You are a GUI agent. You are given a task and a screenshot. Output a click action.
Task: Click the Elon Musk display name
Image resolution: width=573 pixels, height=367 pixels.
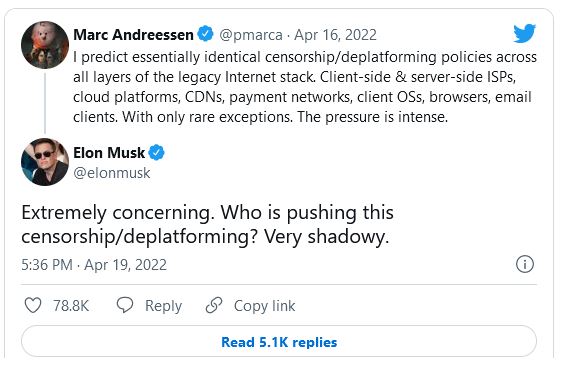coord(109,153)
